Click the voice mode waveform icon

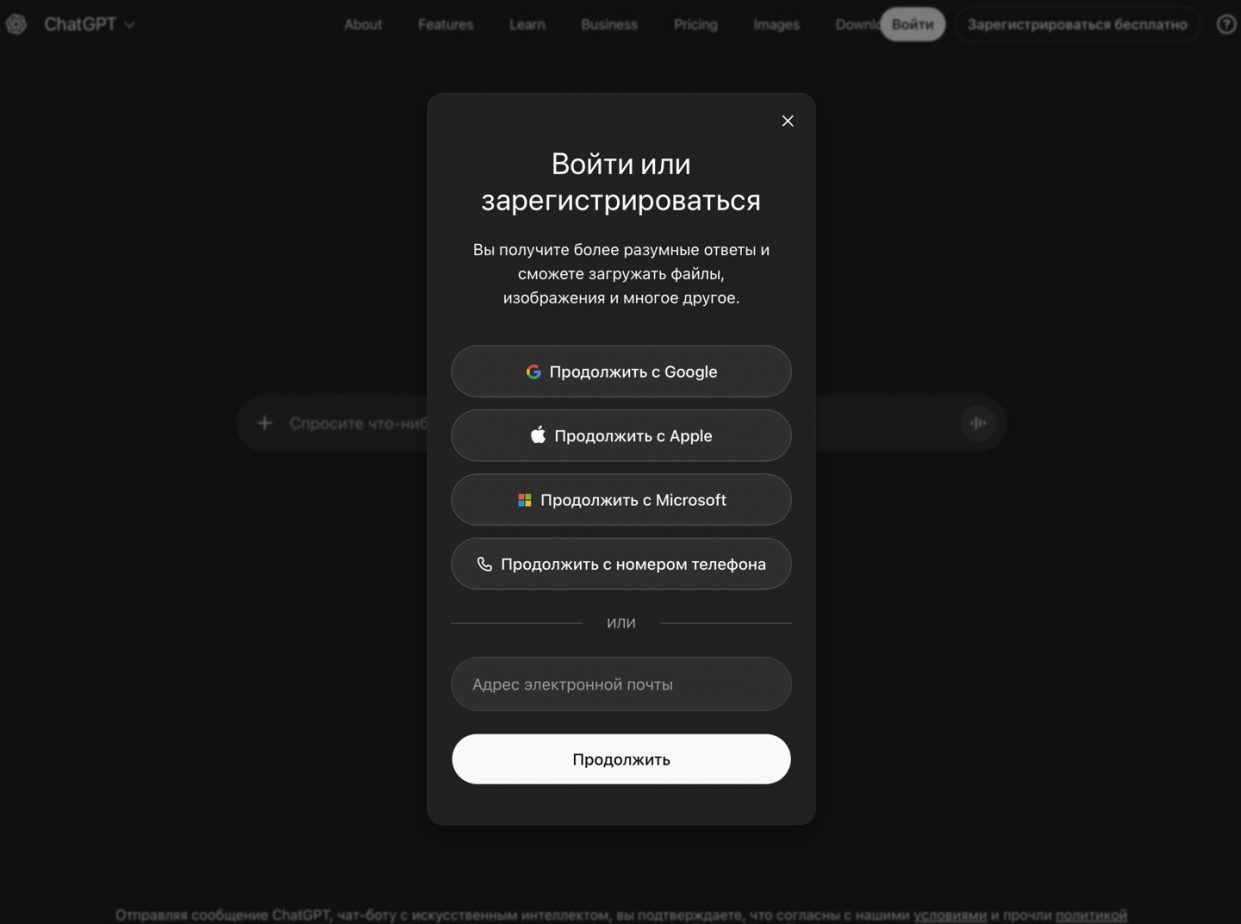[978, 423]
